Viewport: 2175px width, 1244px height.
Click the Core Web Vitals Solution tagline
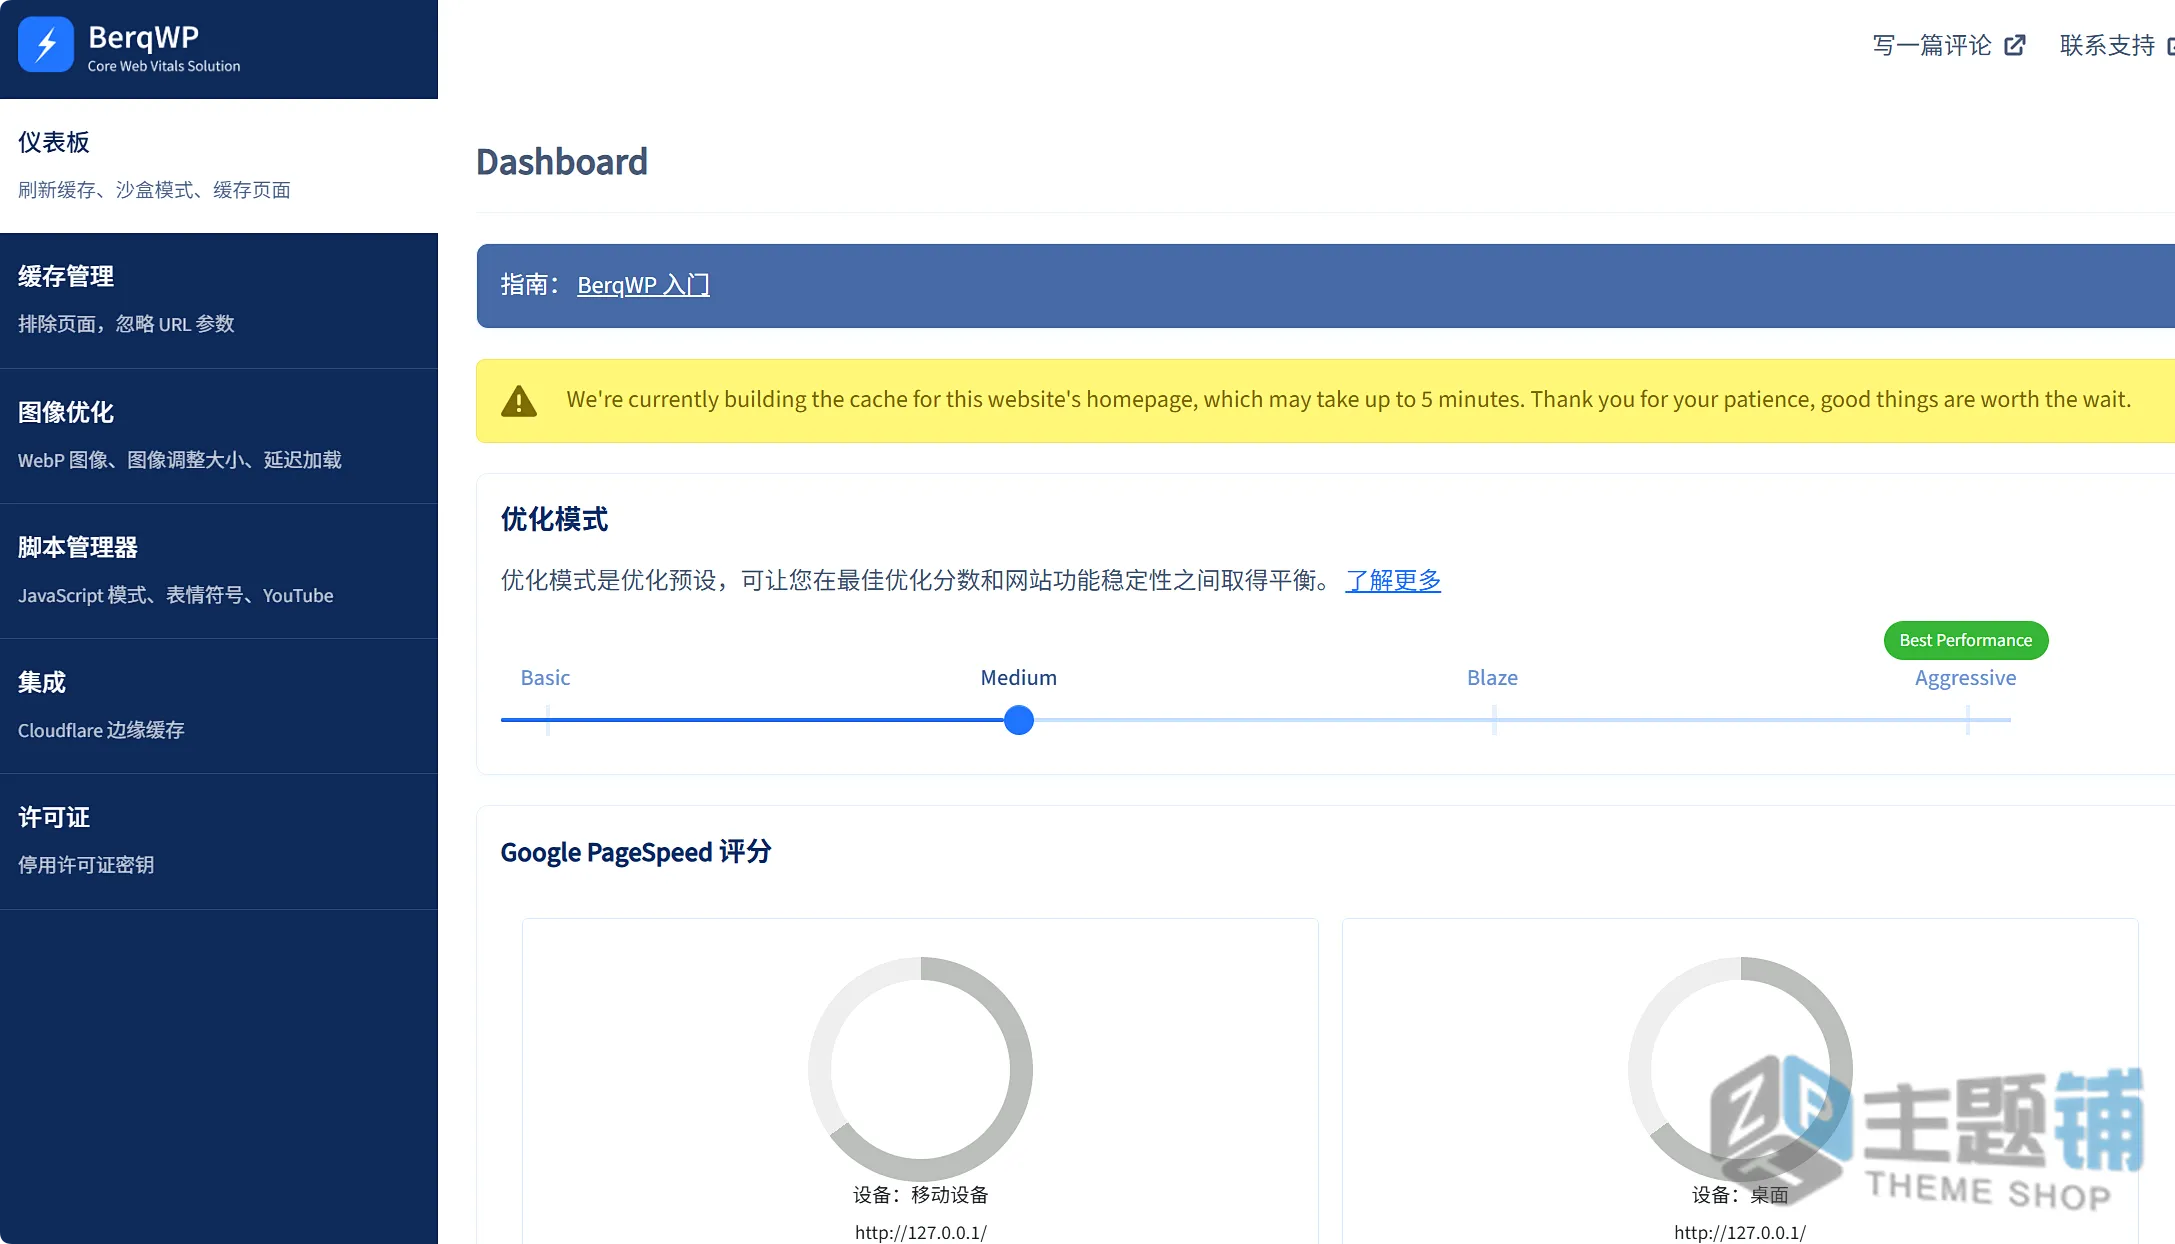(164, 66)
